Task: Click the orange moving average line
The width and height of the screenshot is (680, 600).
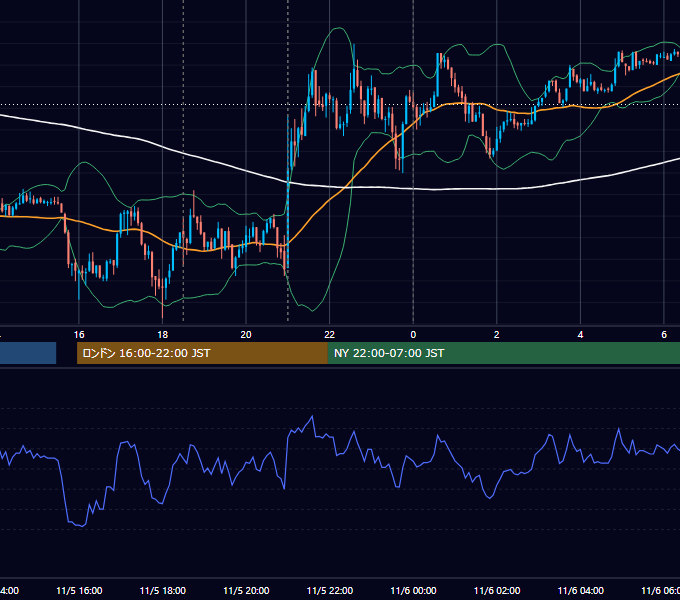Action: point(330,200)
